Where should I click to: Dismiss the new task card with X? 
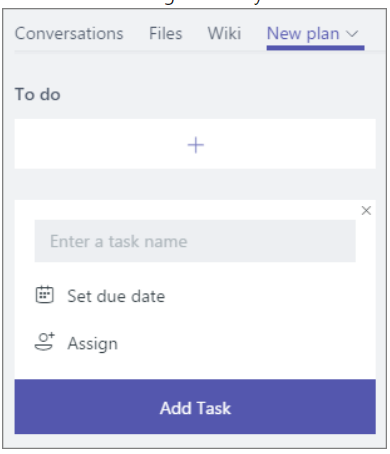(366, 210)
